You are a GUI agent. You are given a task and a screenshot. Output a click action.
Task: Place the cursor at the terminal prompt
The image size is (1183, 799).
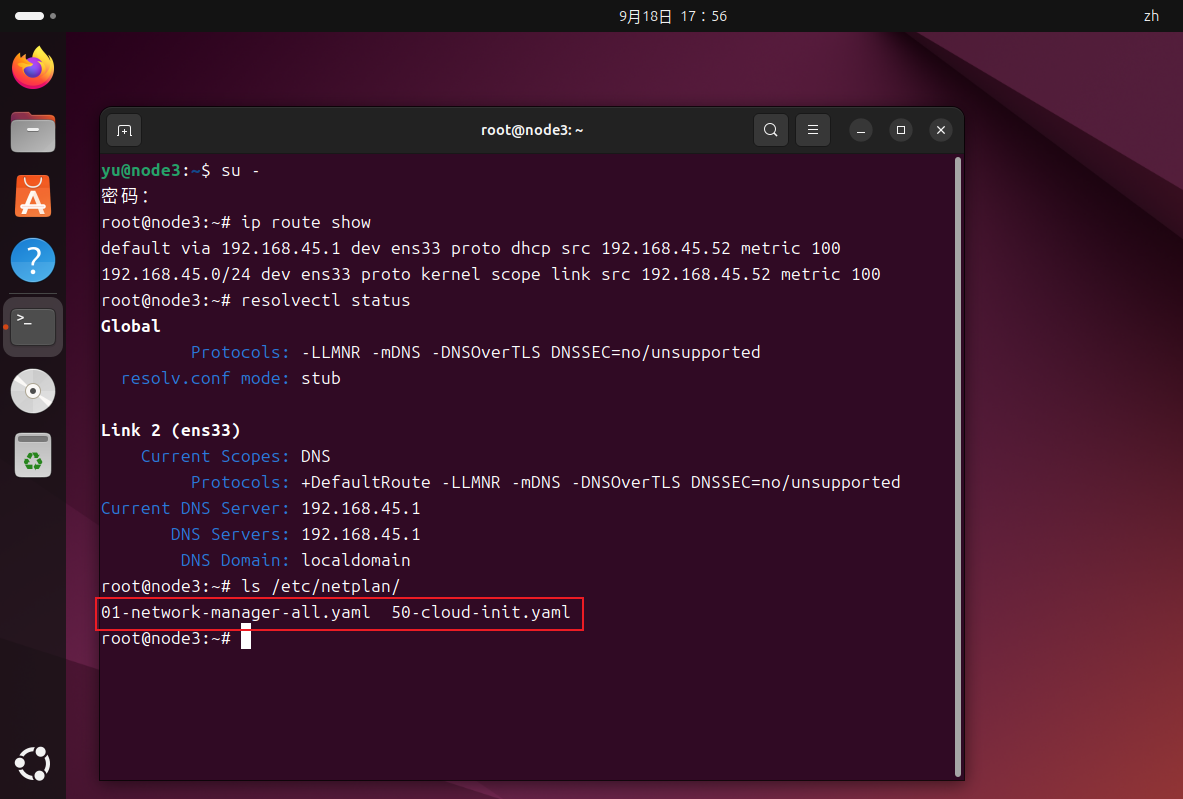(x=245, y=637)
